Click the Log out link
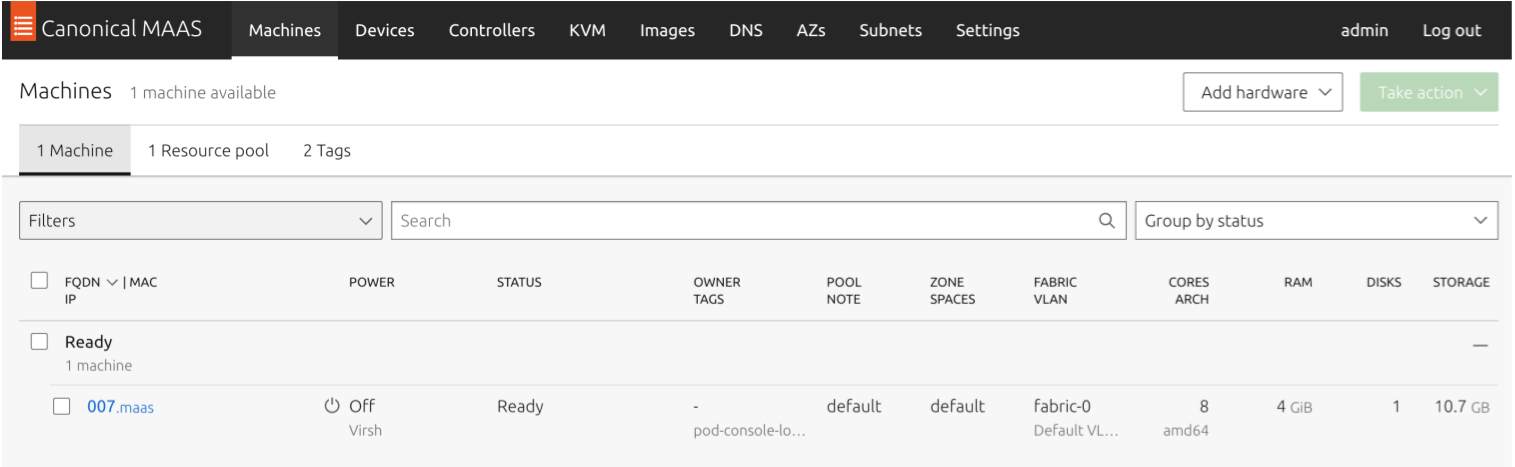This screenshot has width=1515, height=467. click(1451, 30)
